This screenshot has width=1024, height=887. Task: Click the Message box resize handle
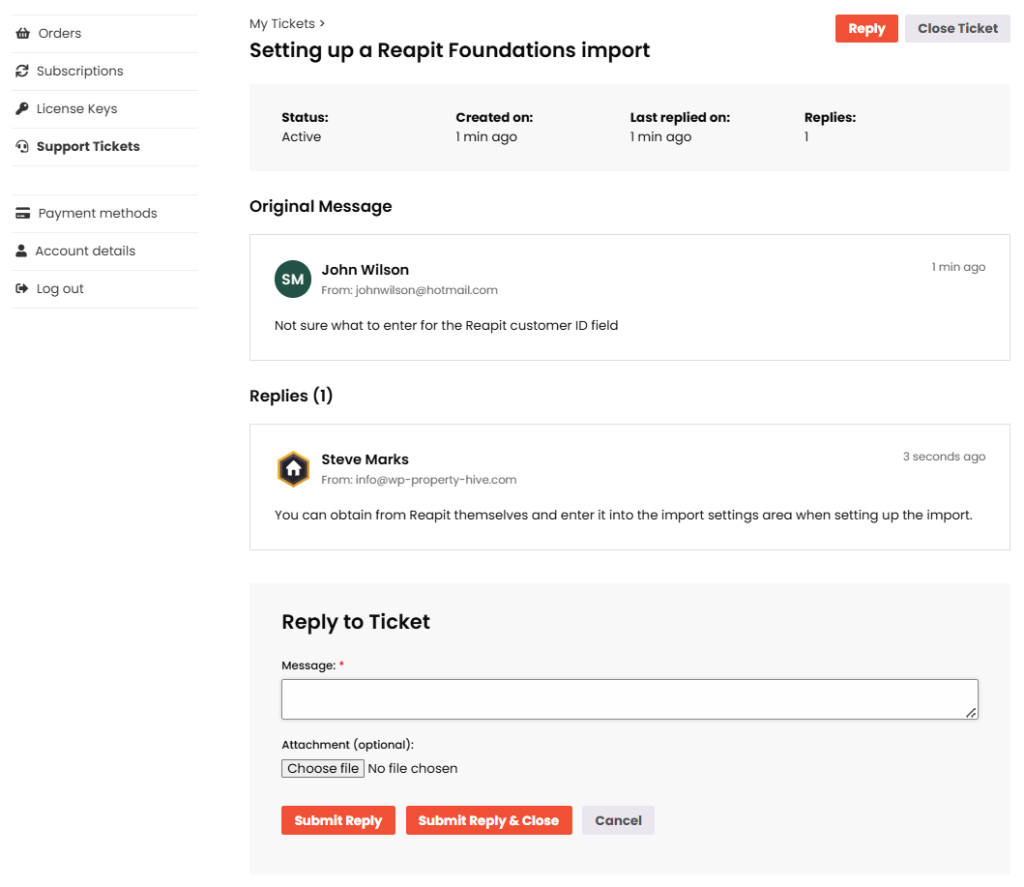[971, 713]
